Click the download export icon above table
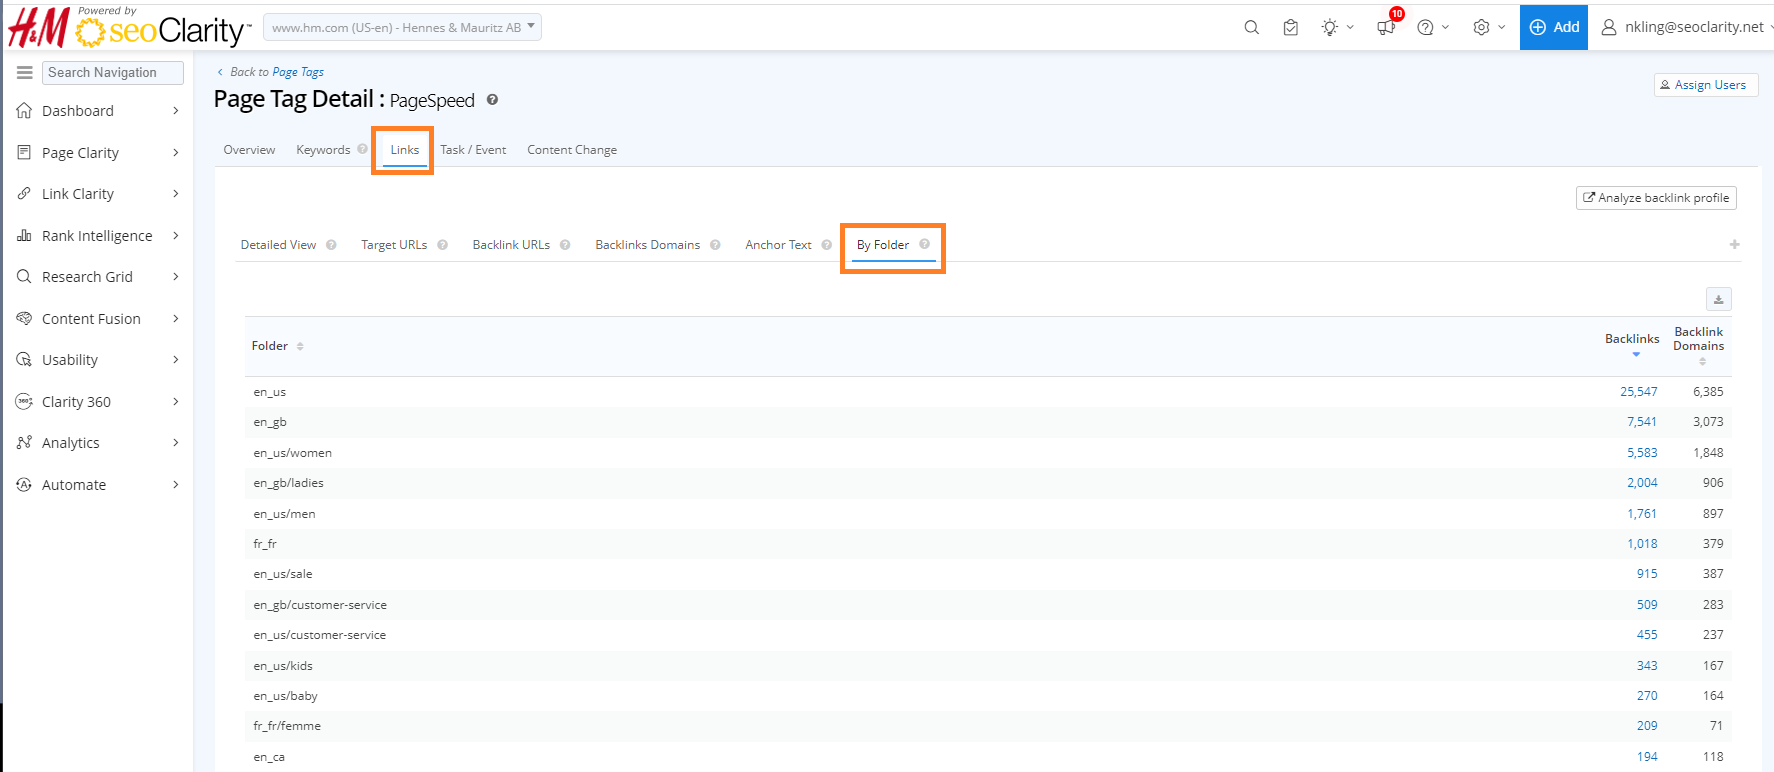This screenshot has width=1774, height=772. tap(1718, 299)
